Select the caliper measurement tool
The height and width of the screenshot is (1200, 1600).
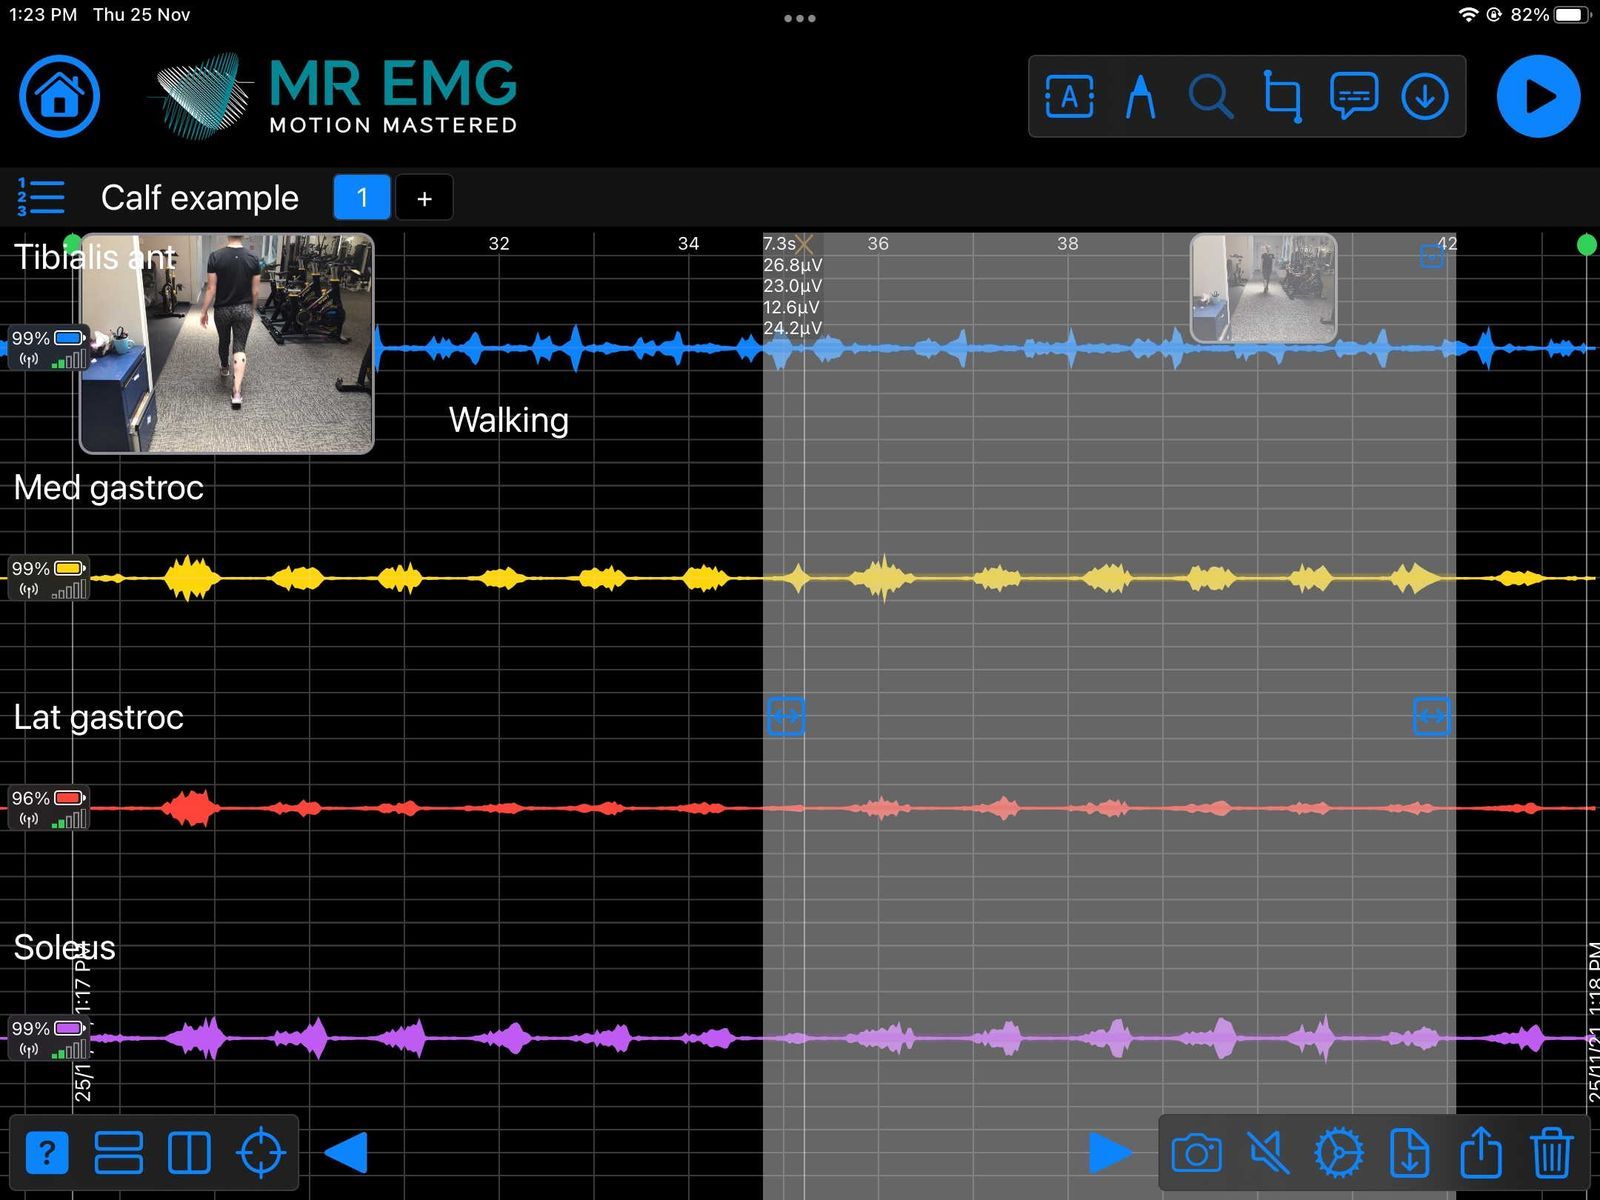[x=1140, y=97]
